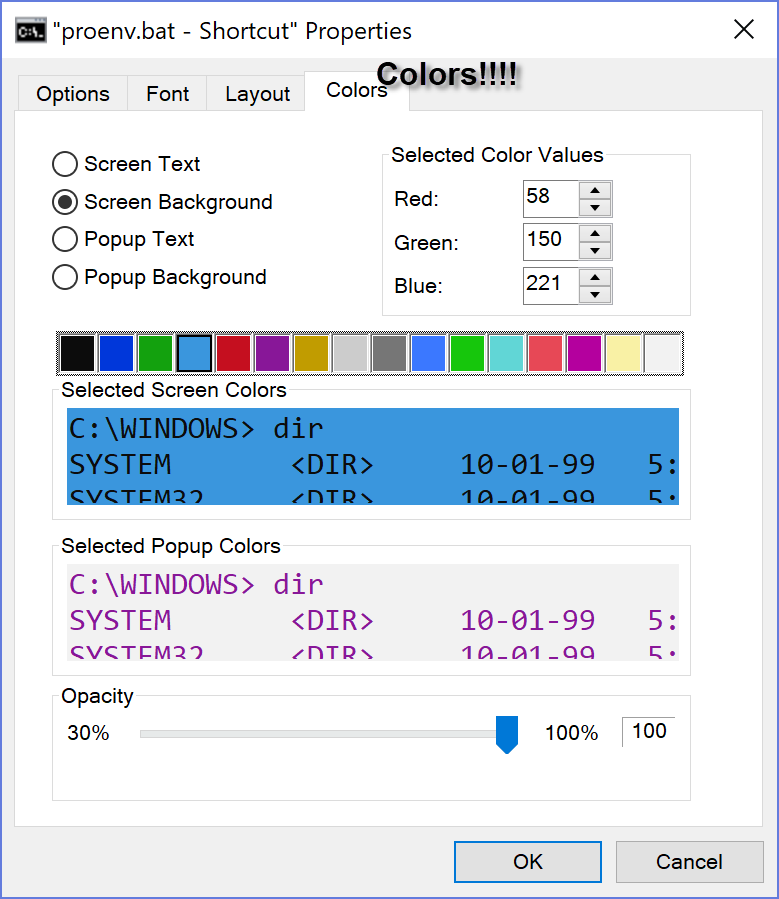Pick the dark purple color swatch
779x899 pixels.
click(272, 353)
